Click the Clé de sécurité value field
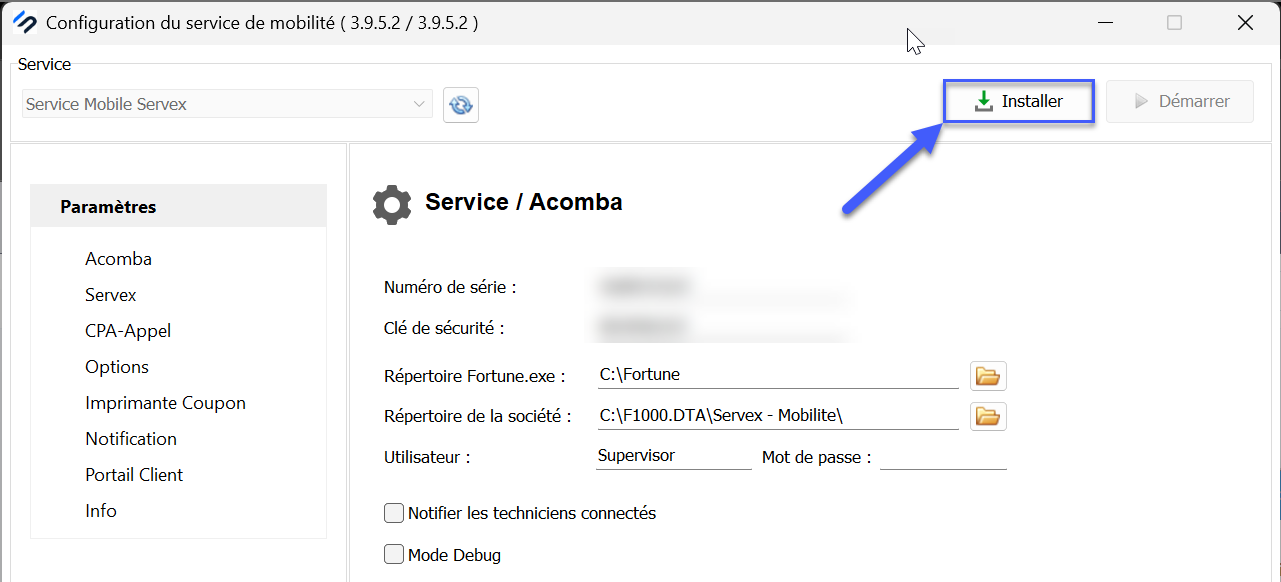Image resolution: width=1281 pixels, height=582 pixels. [722, 327]
